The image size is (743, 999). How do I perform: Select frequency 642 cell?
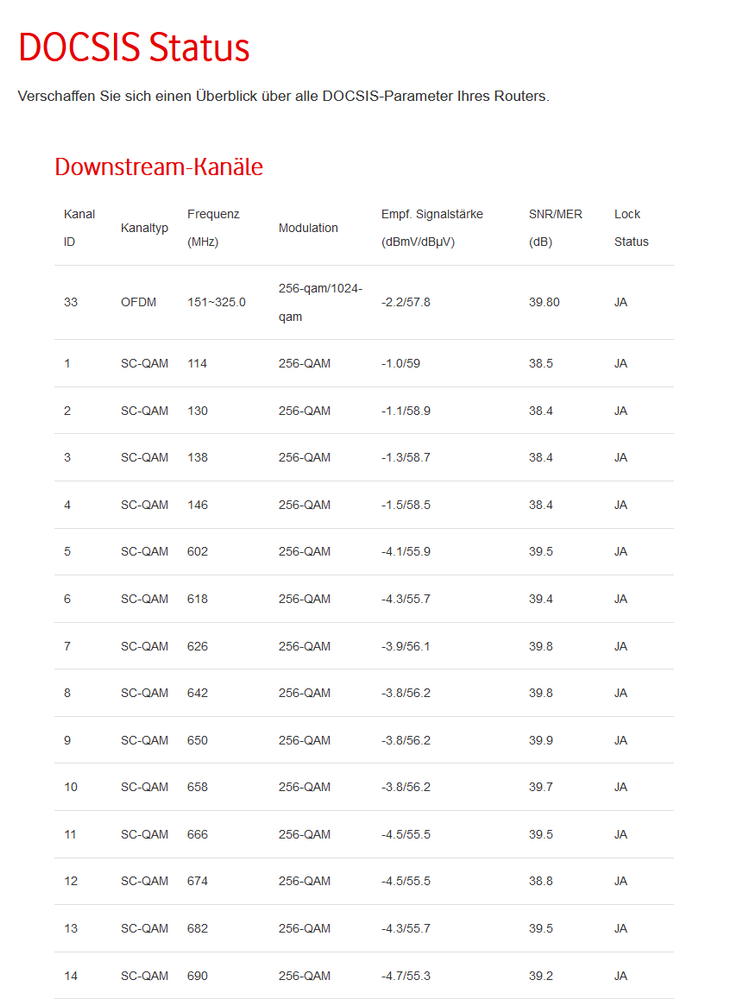click(198, 693)
